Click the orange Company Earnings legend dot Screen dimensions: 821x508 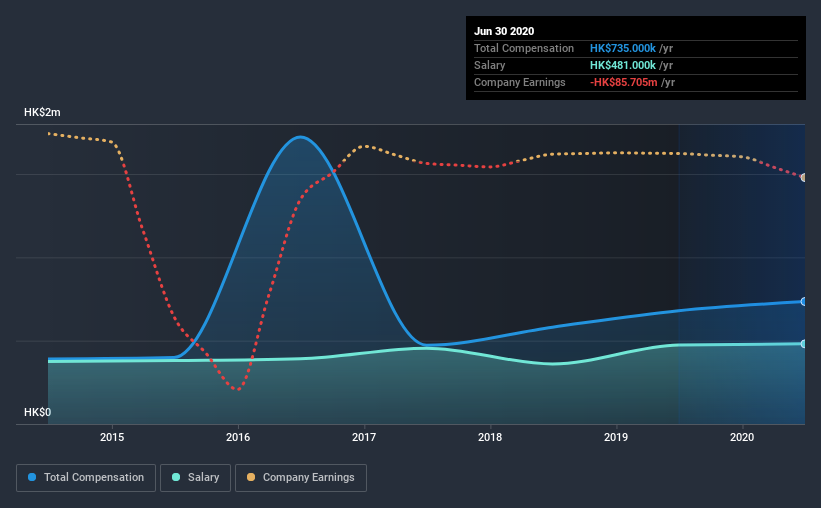[251, 477]
